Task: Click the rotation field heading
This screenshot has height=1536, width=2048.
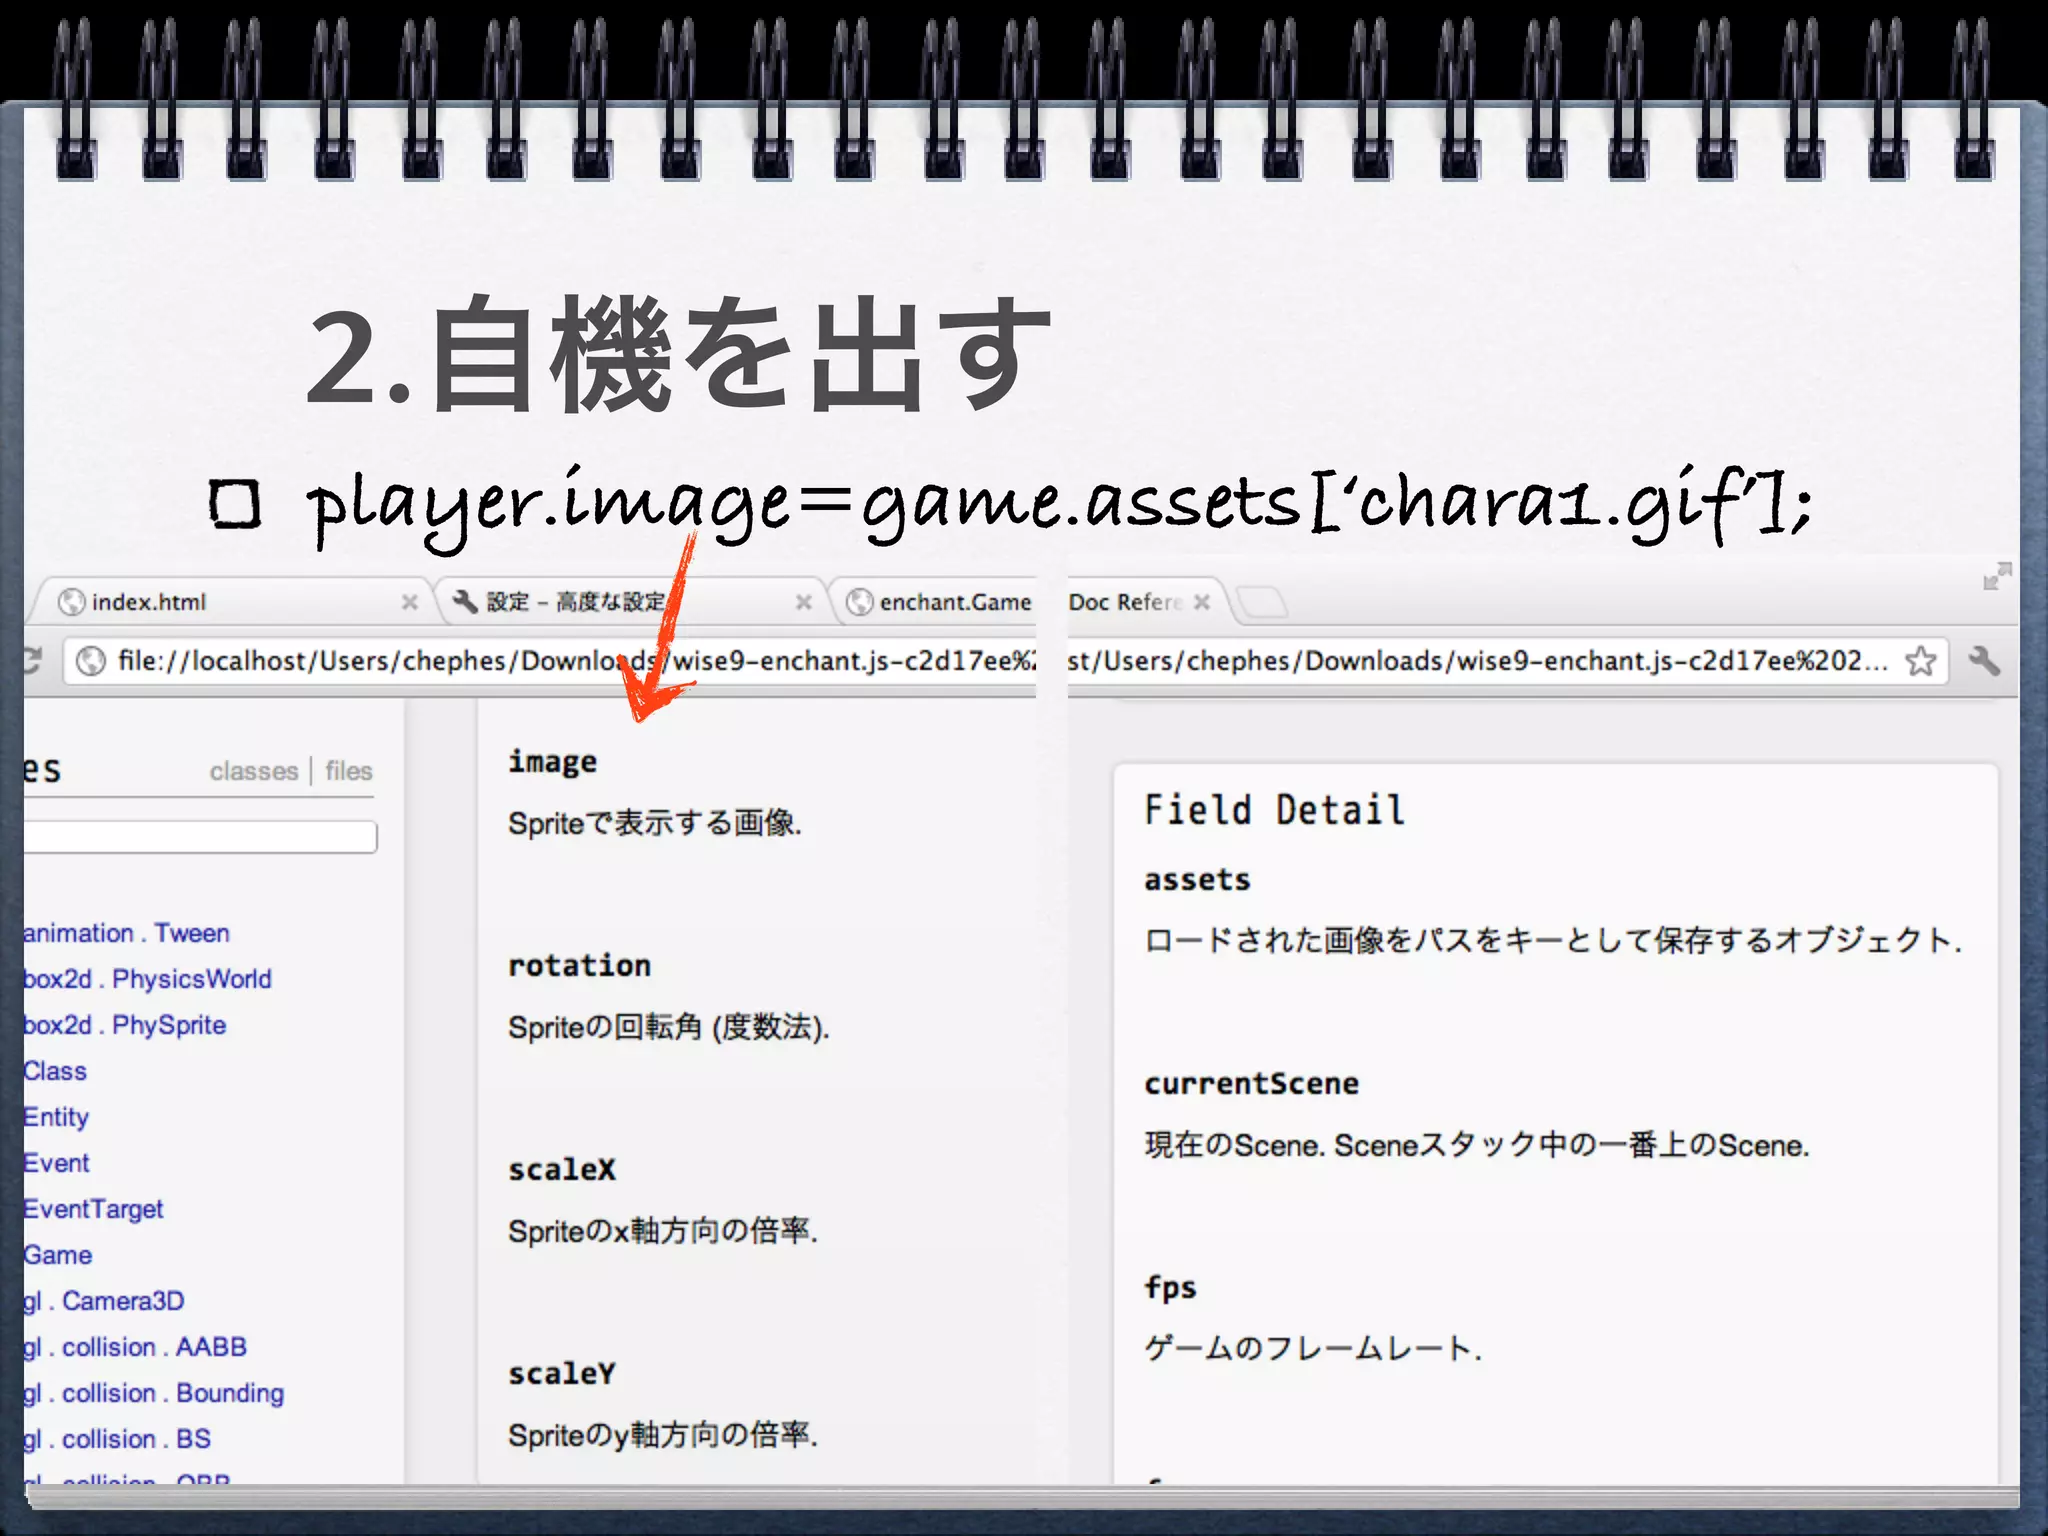Action: coord(579,965)
